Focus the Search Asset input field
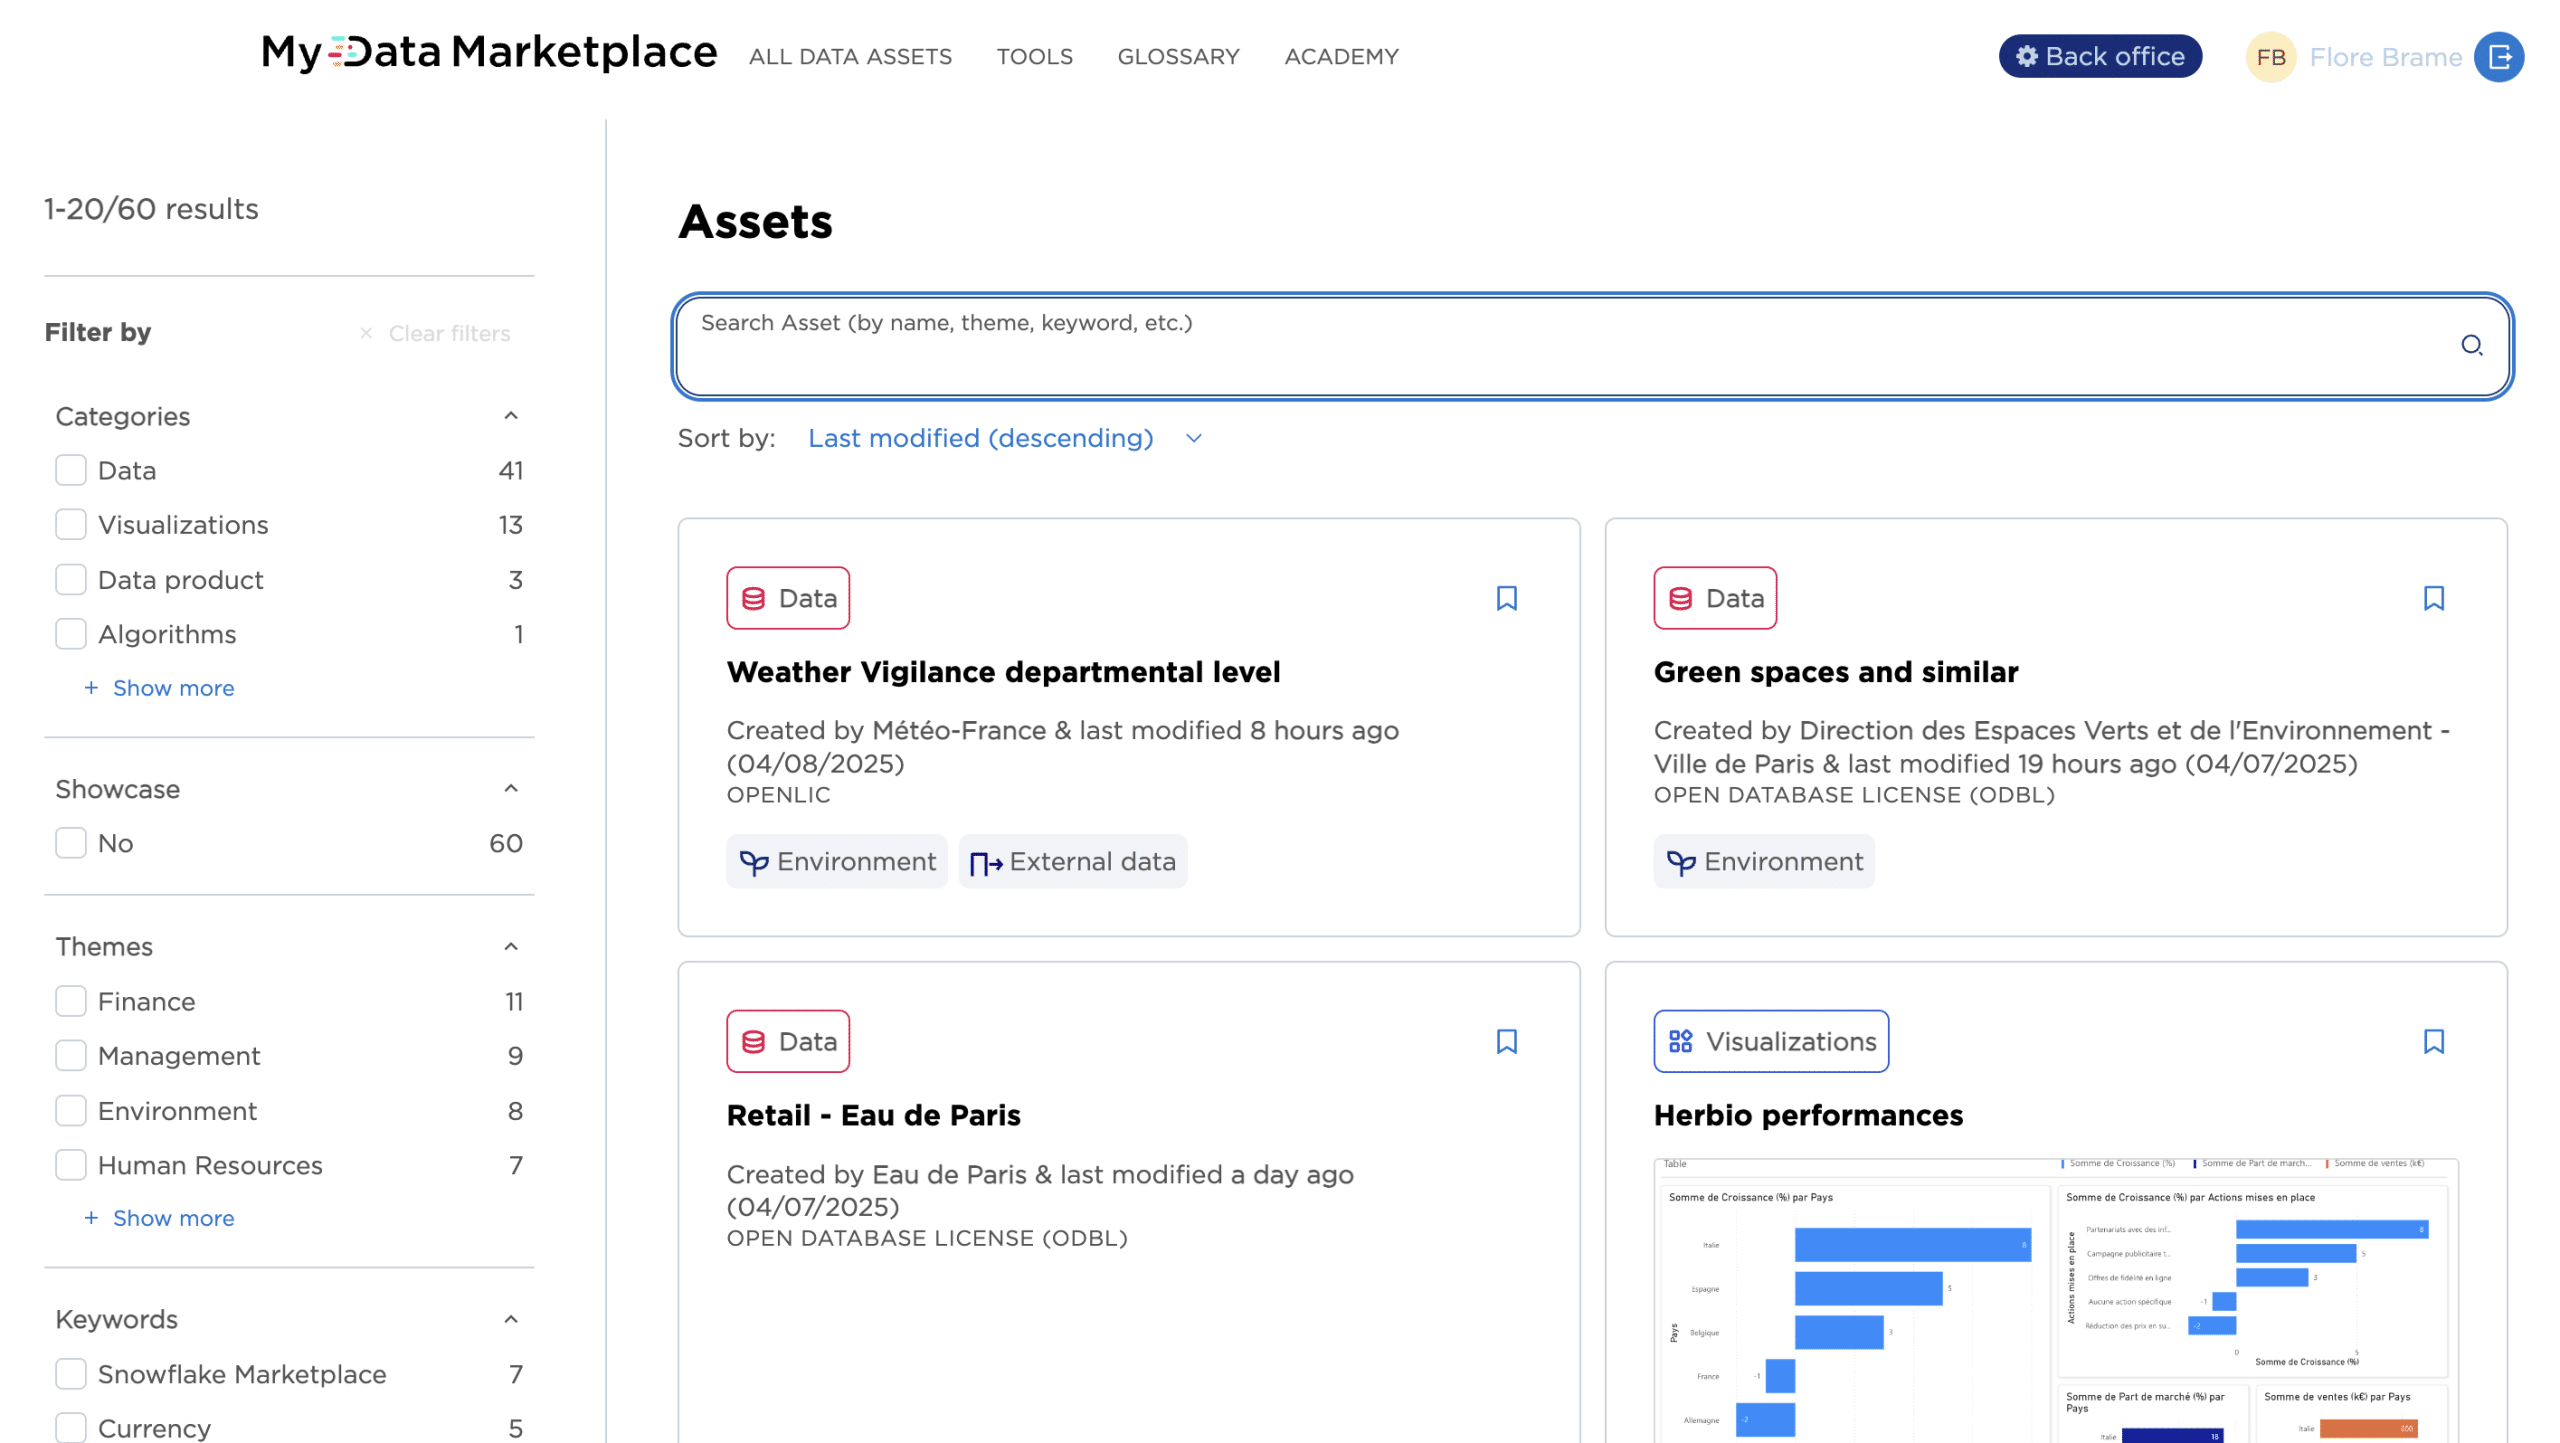Viewport: 2560px width, 1443px height. pos(1500,345)
